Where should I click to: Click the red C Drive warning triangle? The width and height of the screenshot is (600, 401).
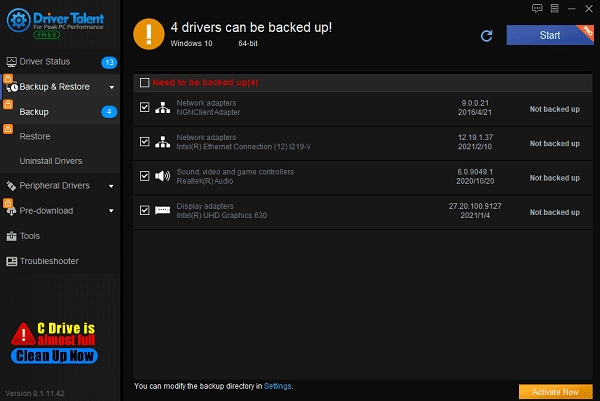[x=23, y=334]
